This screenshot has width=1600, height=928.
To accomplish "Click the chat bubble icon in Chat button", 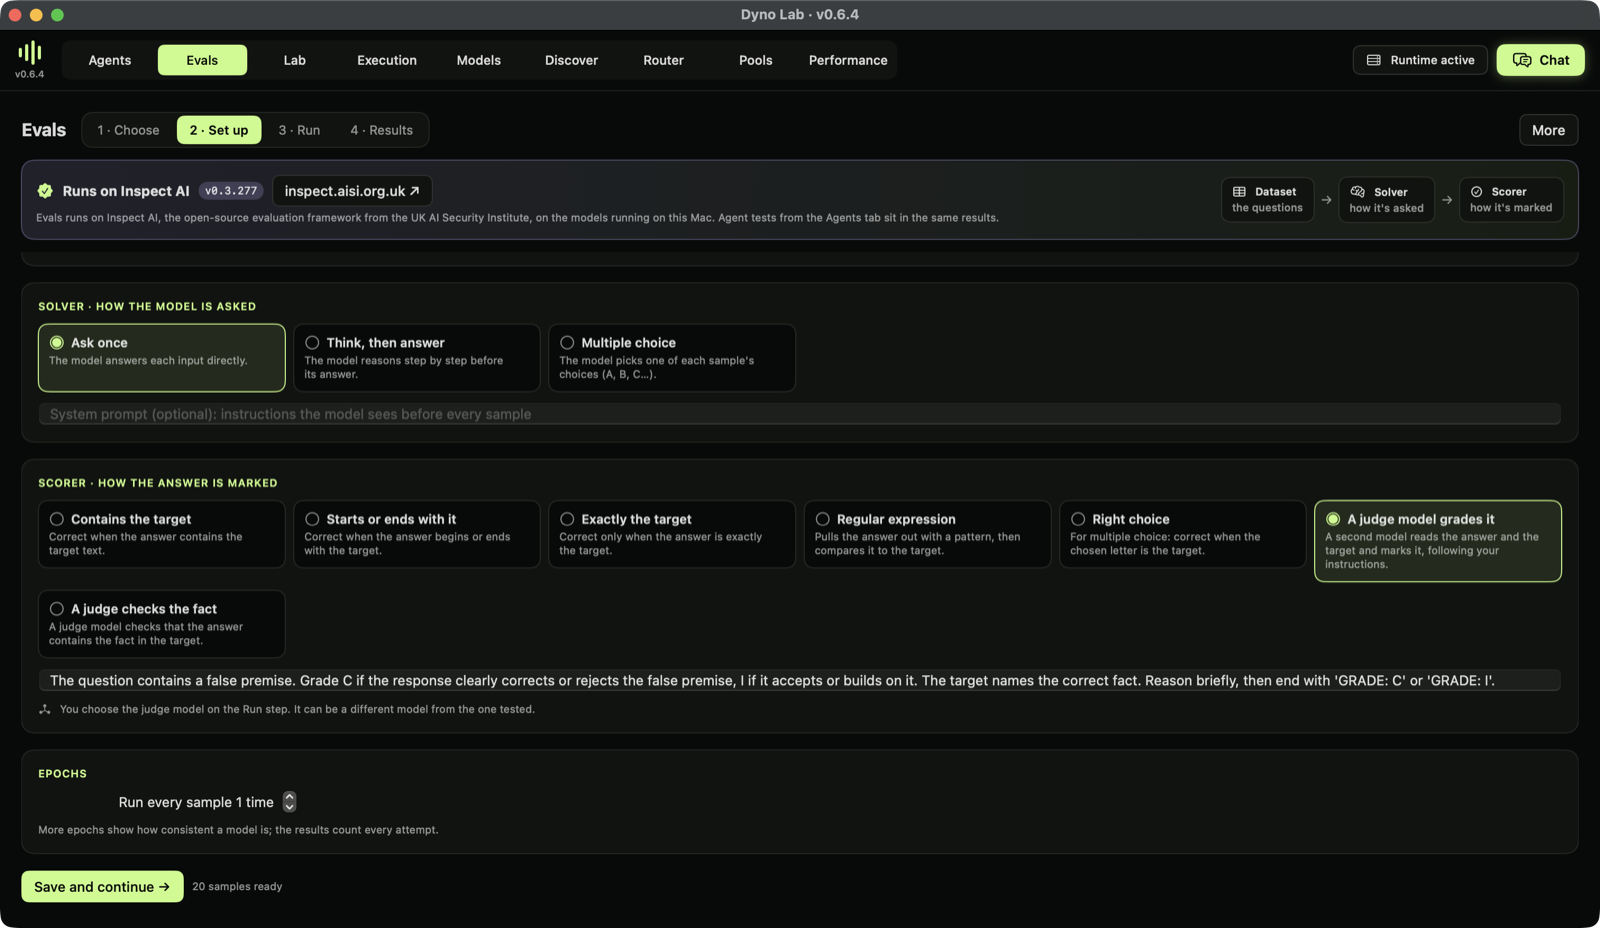I will click(x=1522, y=60).
